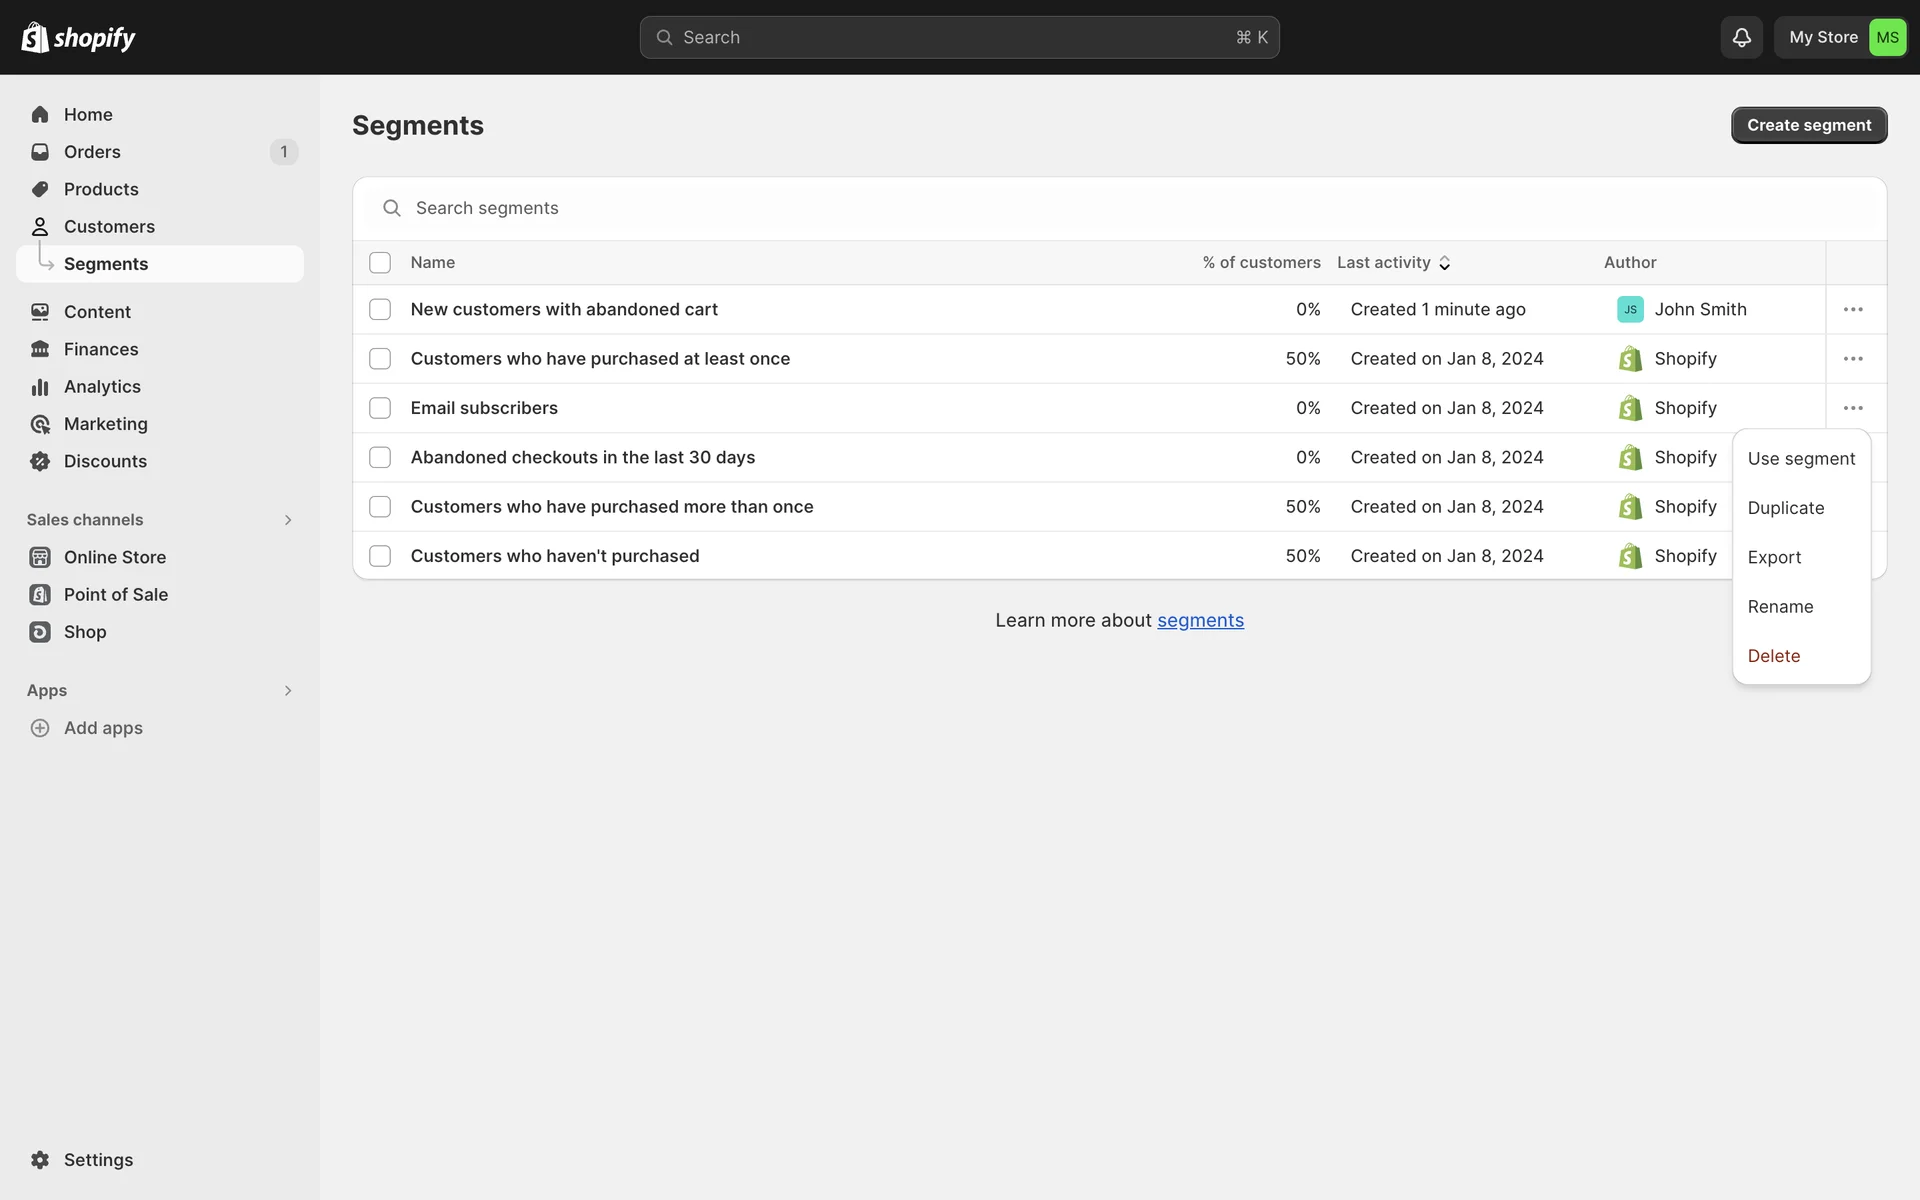Viewport: 1920px width, 1200px height.
Task: Open the notifications bell icon
Action: 1741,37
